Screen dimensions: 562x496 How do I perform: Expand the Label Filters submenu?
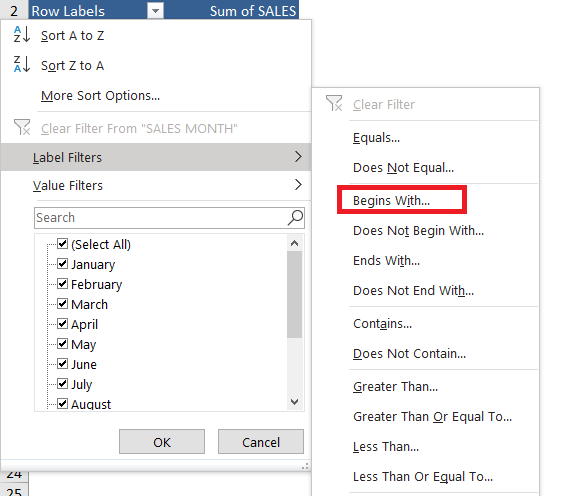(156, 157)
